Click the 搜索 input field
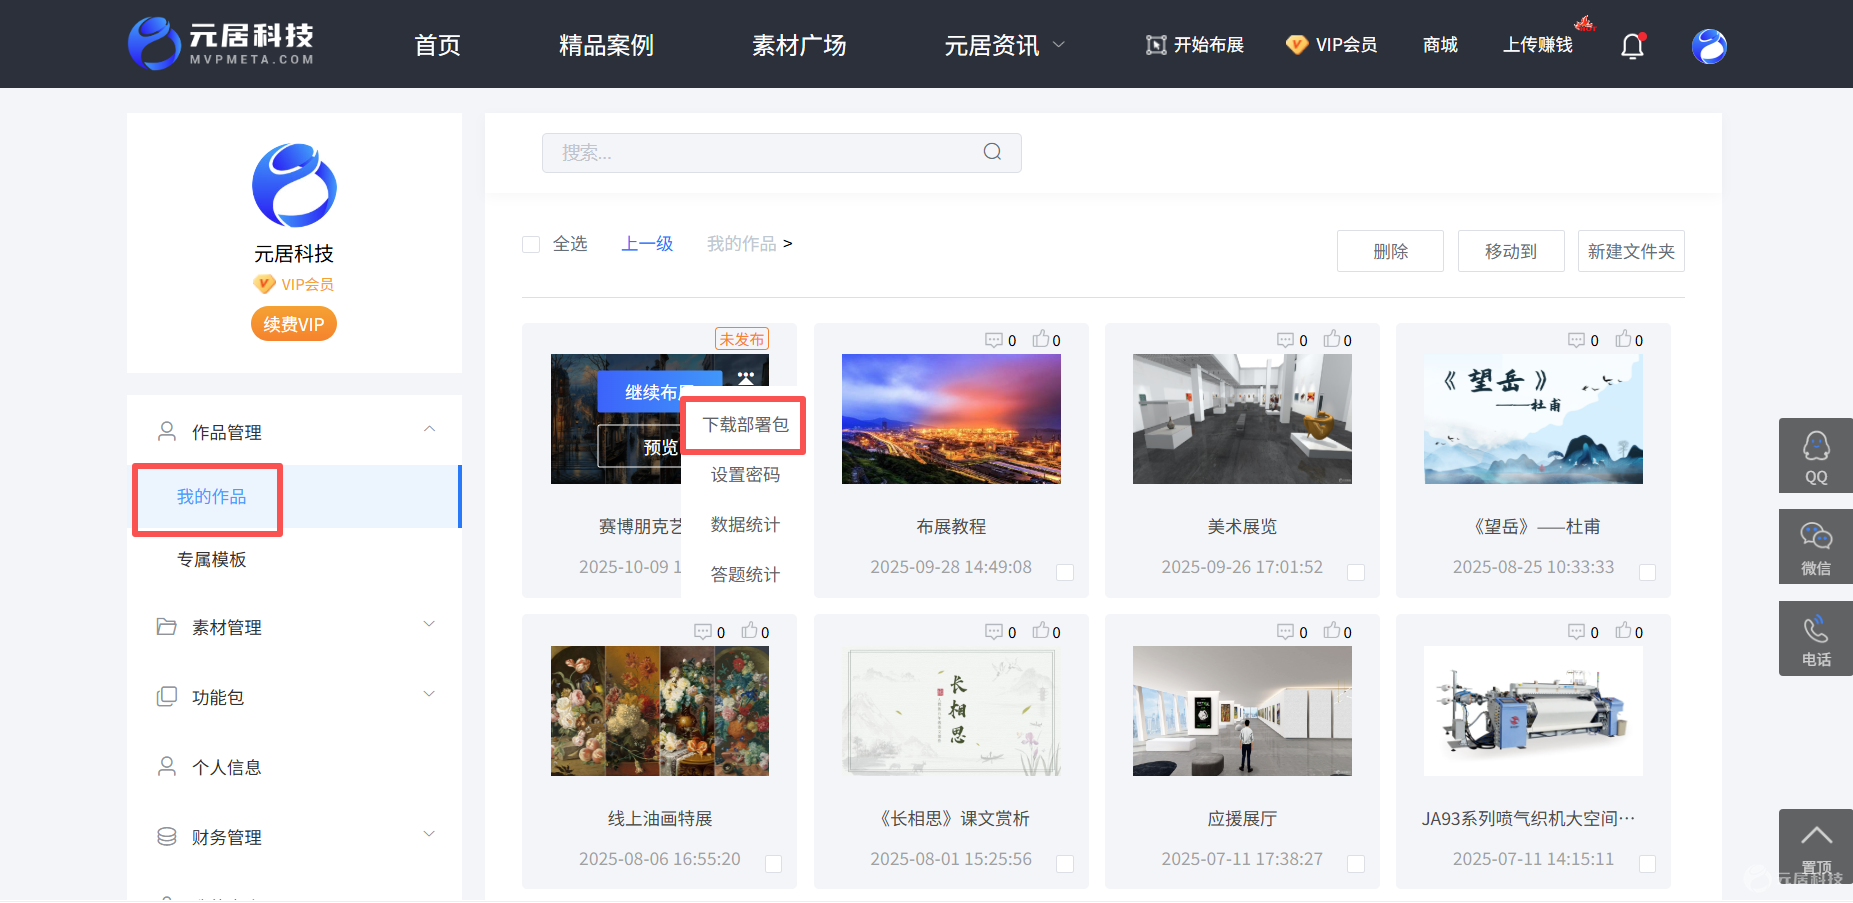Viewport: 1853px width, 903px height. (x=781, y=152)
